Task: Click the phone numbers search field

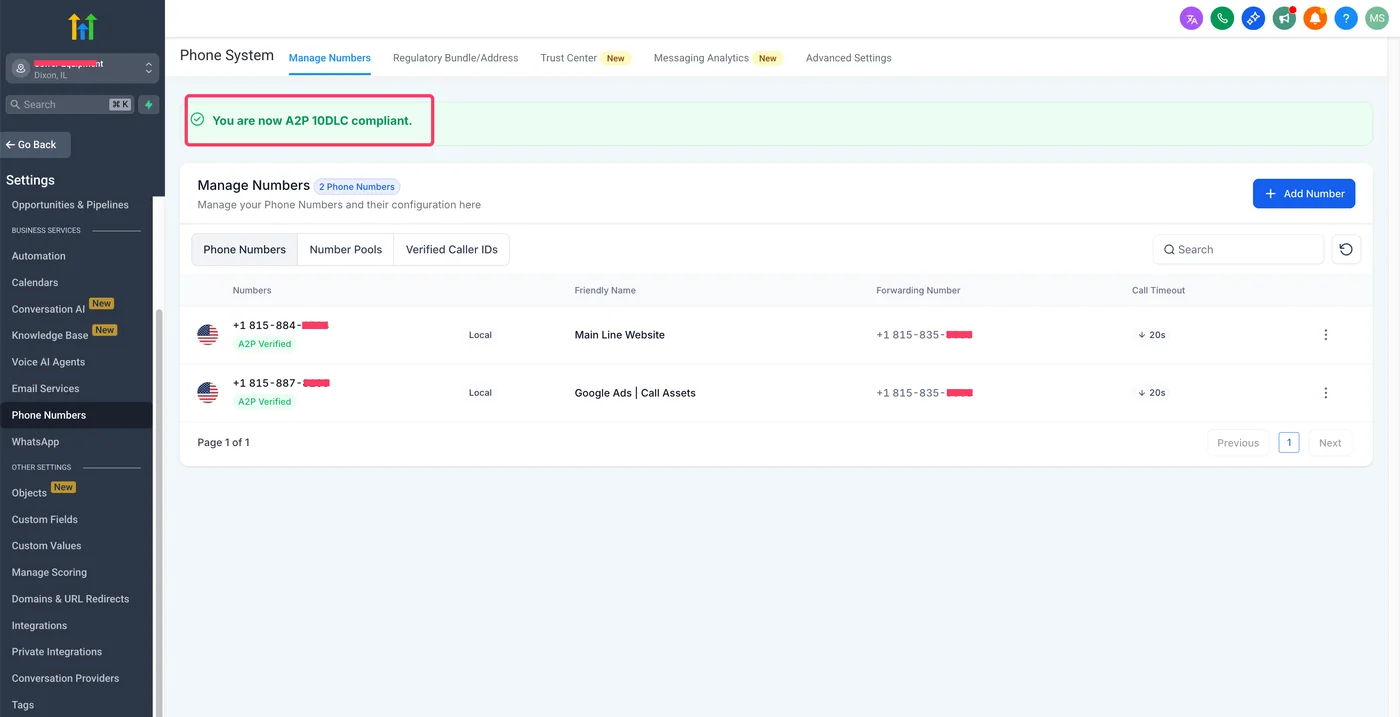Action: pos(1240,250)
